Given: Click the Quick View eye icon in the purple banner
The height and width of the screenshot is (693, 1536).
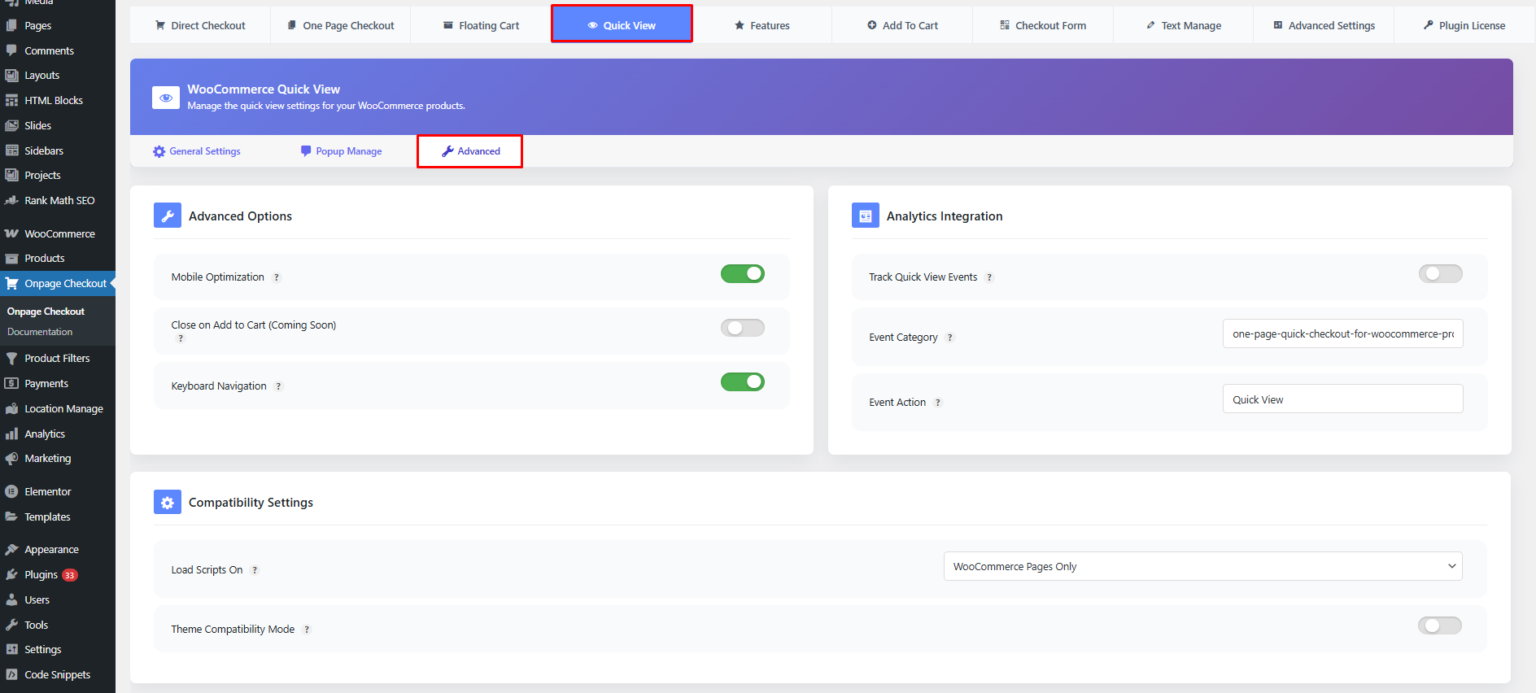Looking at the screenshot, I should pos(166,97).
